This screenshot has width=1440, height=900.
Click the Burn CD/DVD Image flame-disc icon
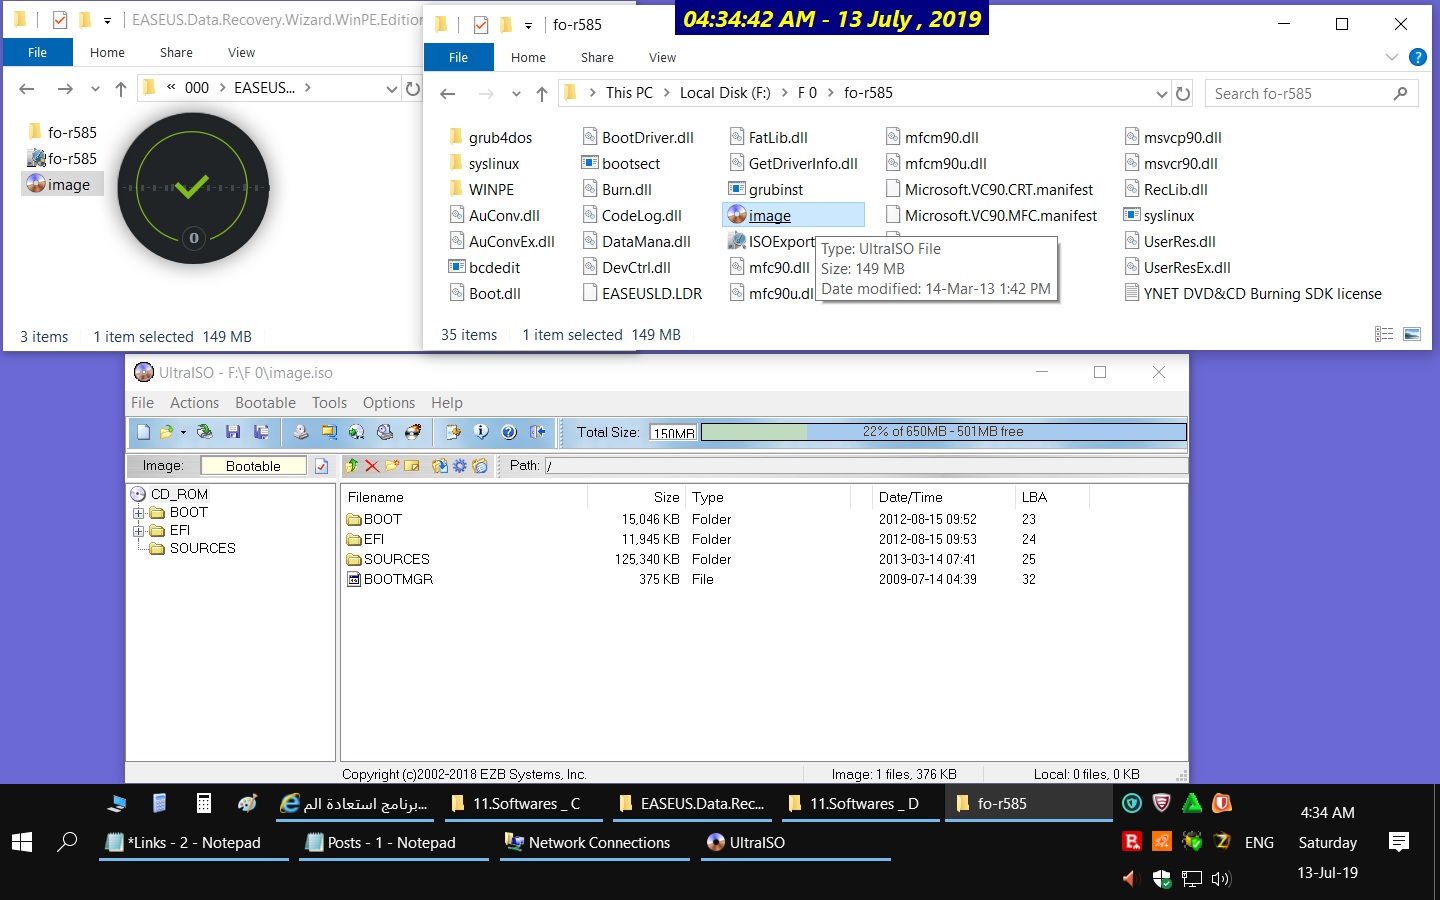click(x=413, y=432)
